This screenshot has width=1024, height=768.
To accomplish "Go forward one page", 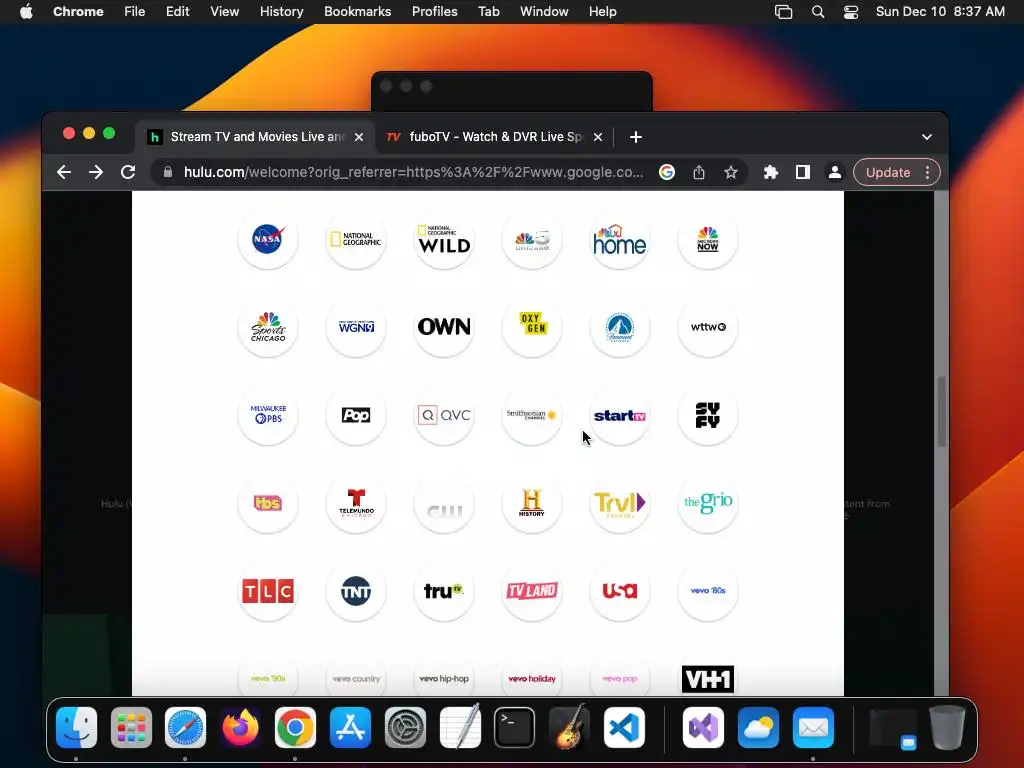I will point(96,172).
